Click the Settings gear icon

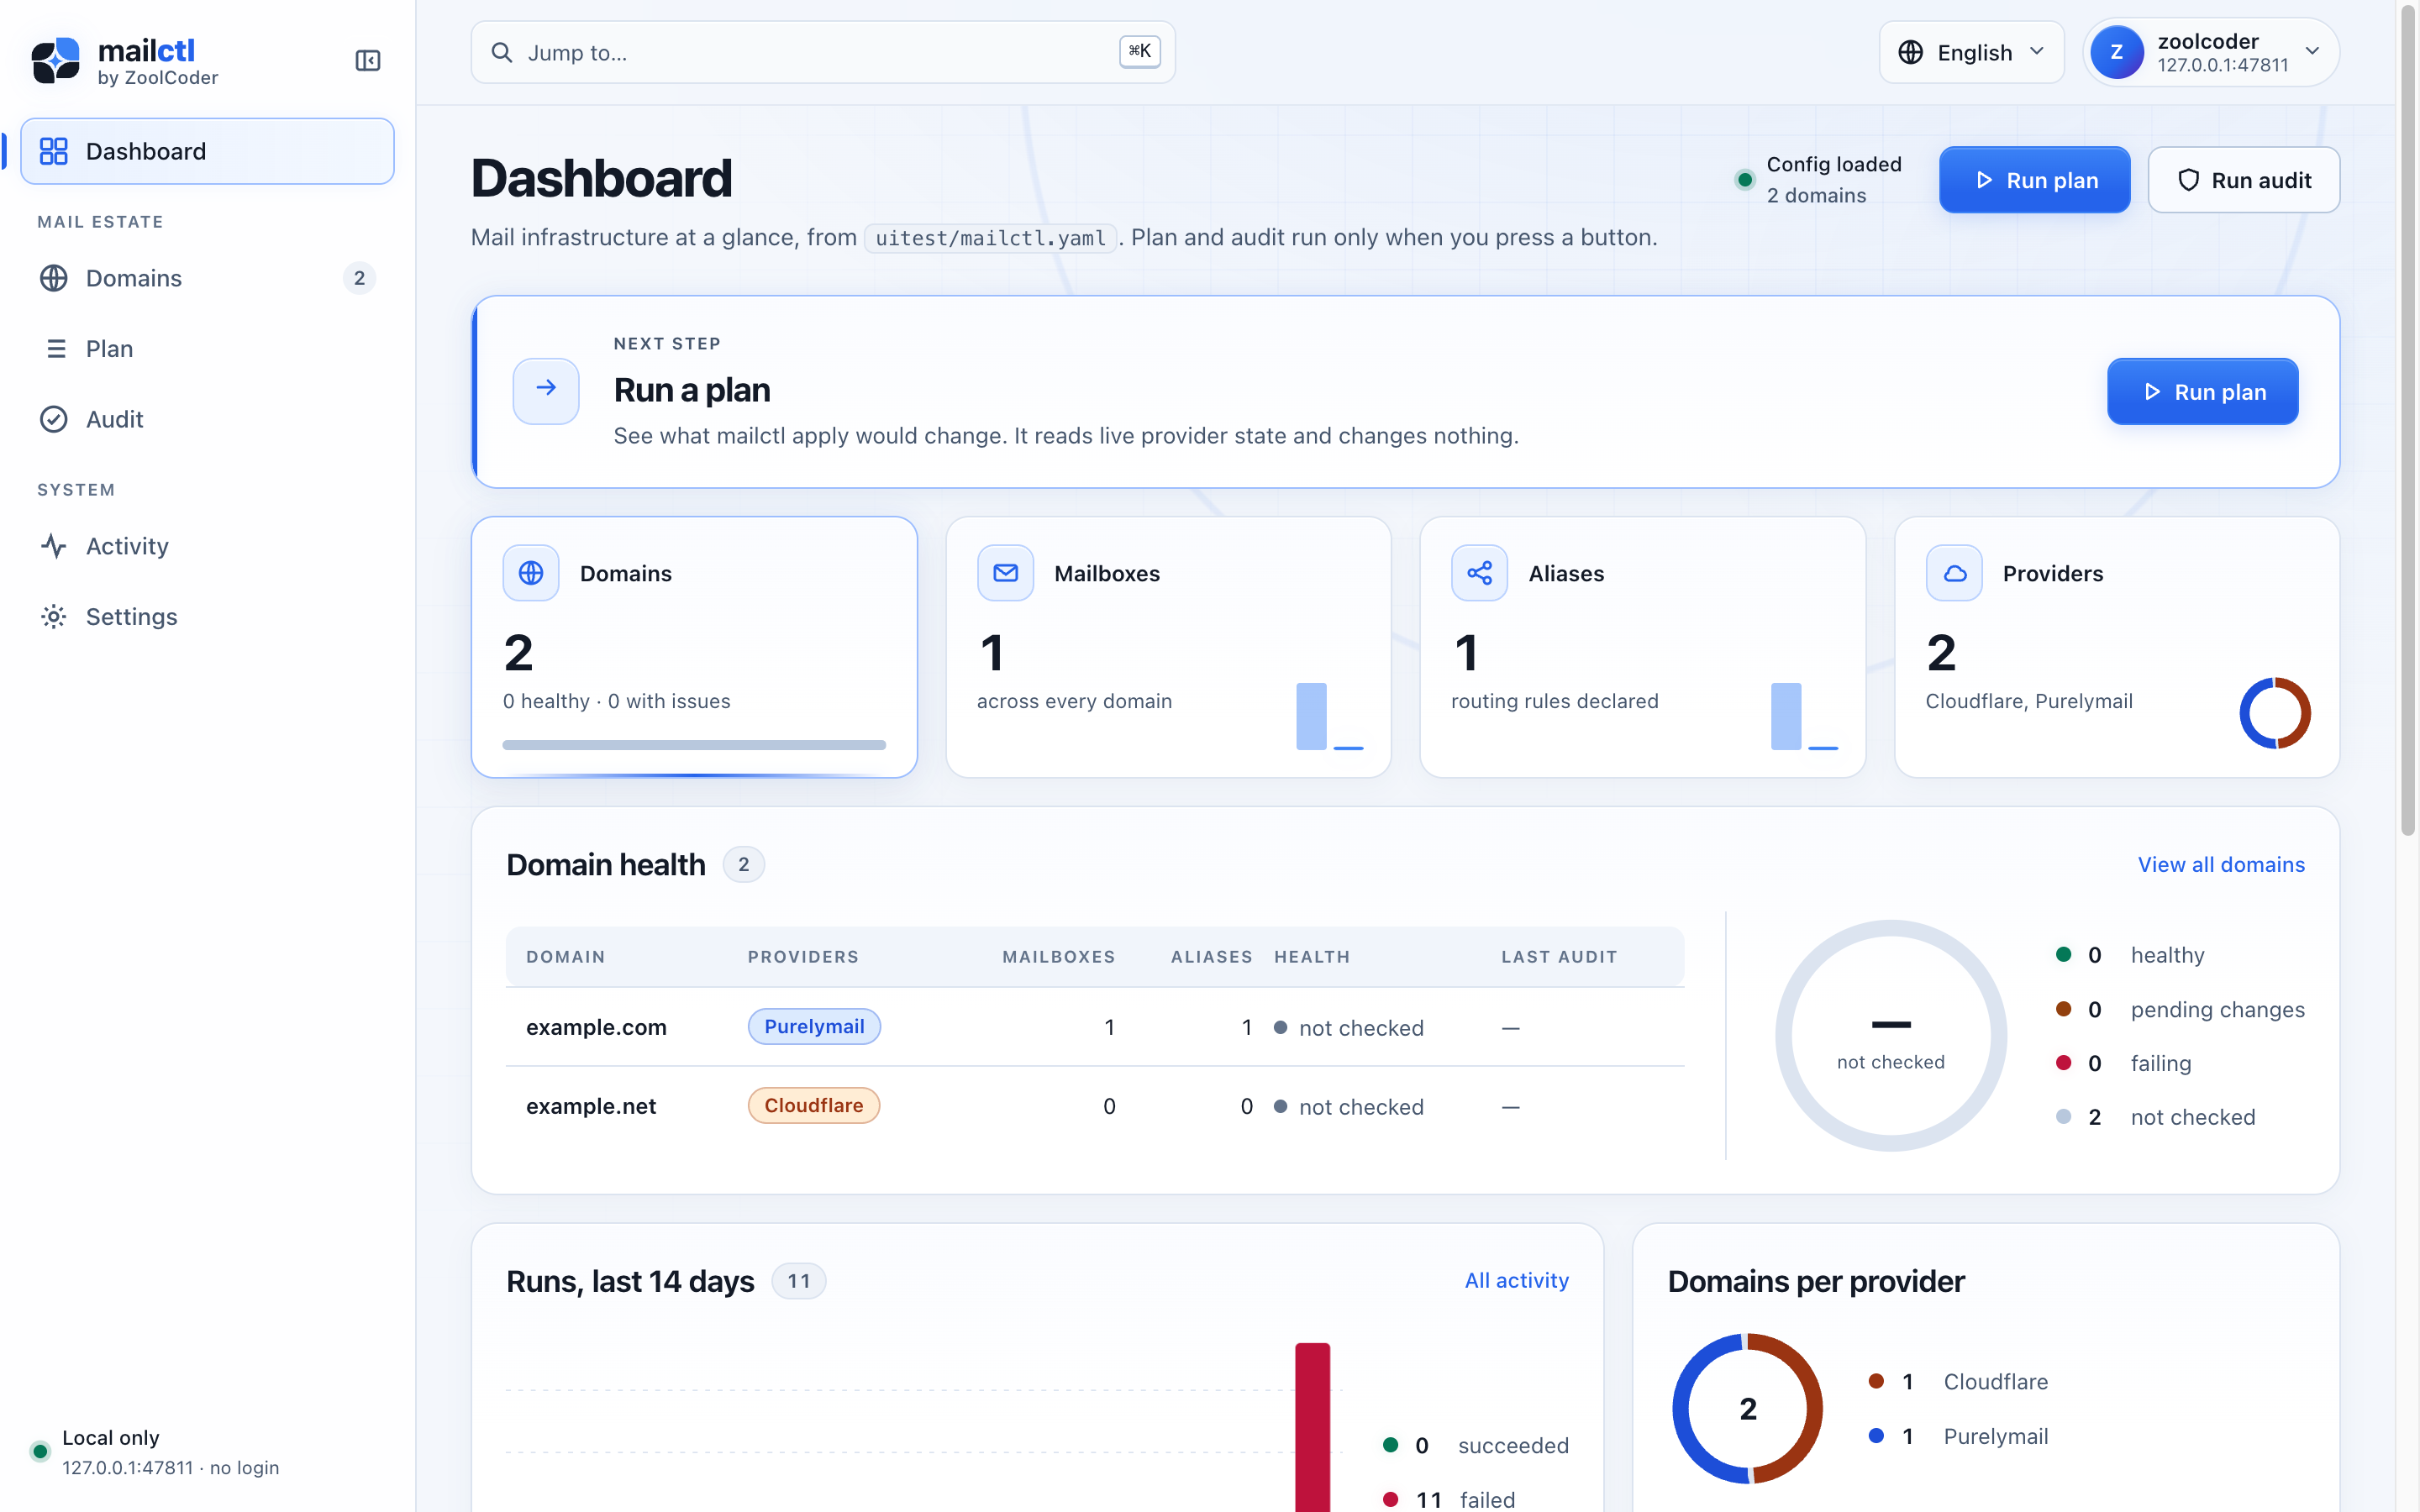coord(54,616)
